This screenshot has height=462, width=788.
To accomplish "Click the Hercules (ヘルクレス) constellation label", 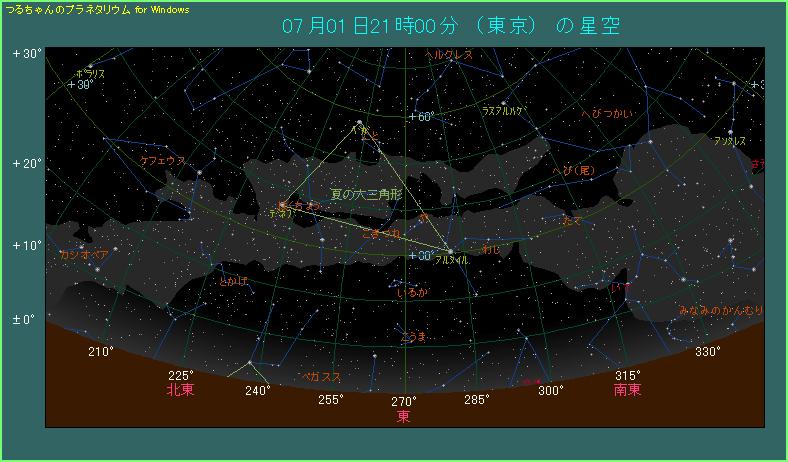I will coord(448,55).
